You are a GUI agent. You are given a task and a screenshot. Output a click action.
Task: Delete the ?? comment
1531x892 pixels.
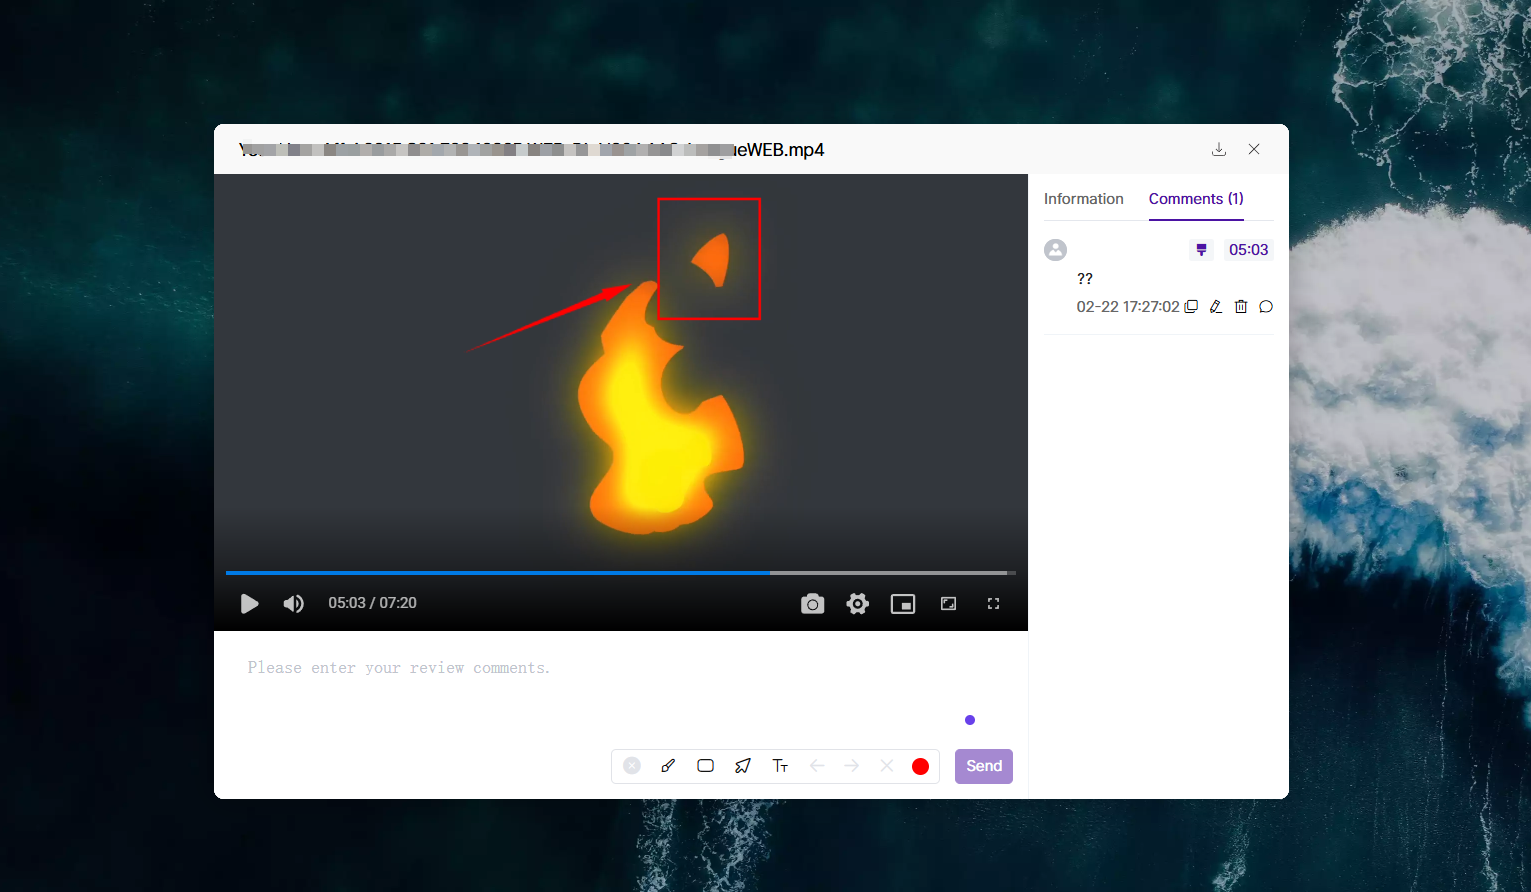[1241, 307]
